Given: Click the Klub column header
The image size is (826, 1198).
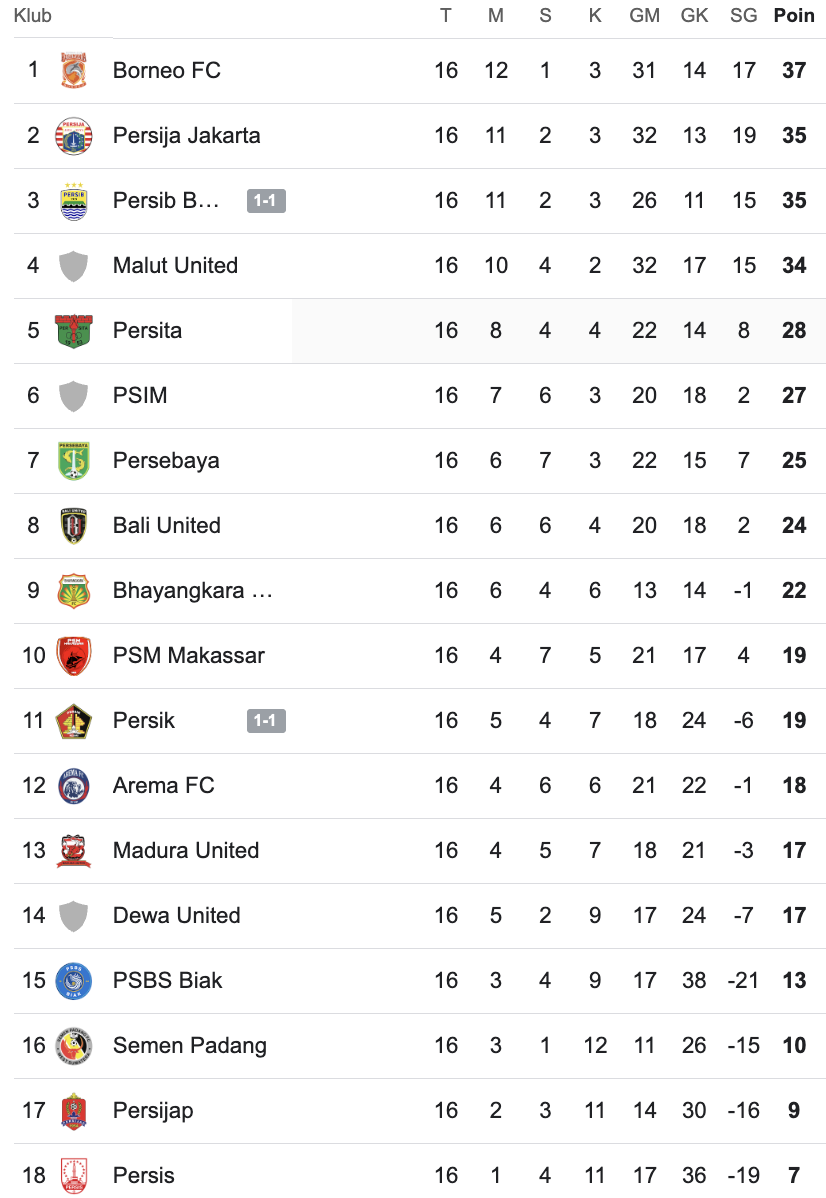Looking at the screenshot, I should tap(33, 16).
